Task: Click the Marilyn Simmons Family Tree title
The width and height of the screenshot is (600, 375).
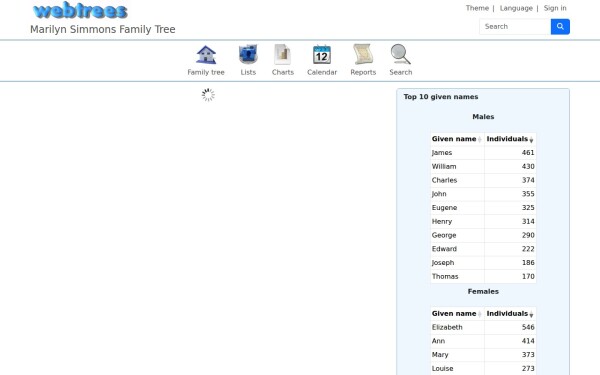Action: [103, 29]
